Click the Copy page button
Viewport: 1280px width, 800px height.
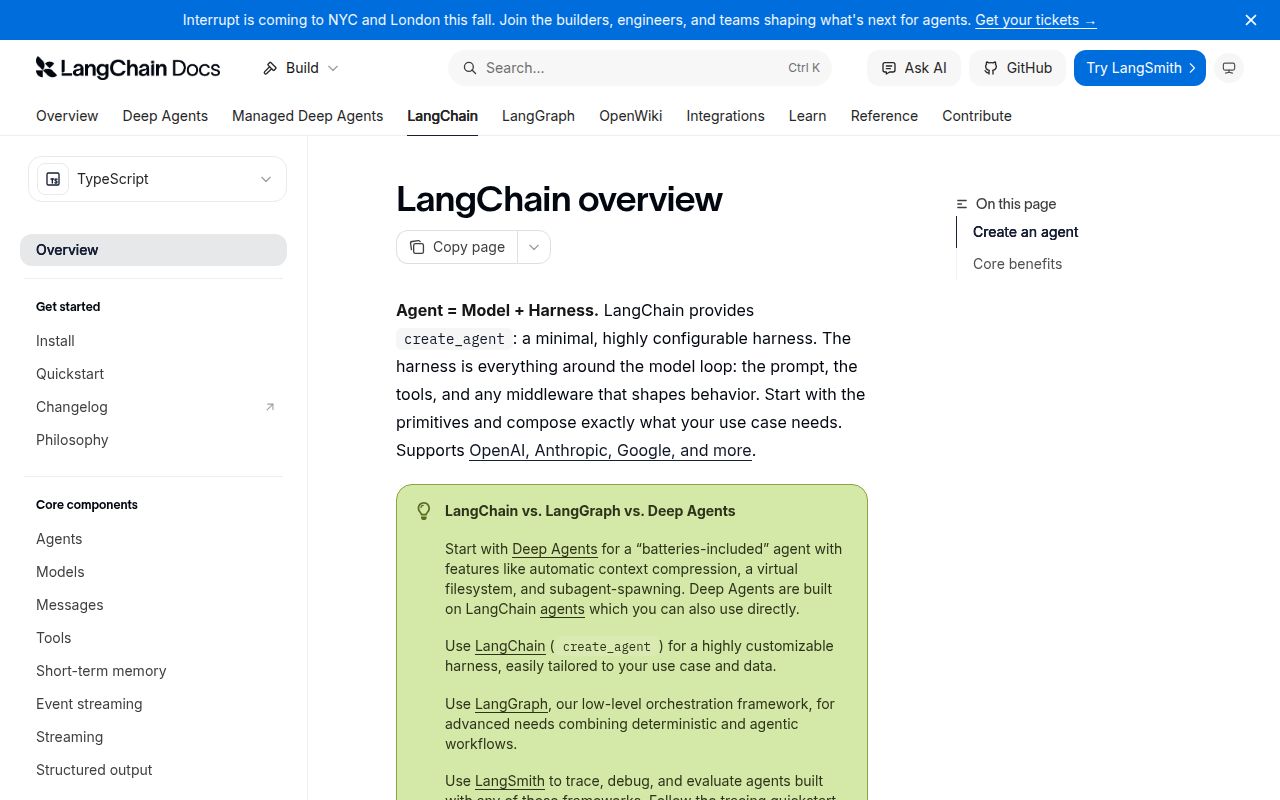(457, 247)
